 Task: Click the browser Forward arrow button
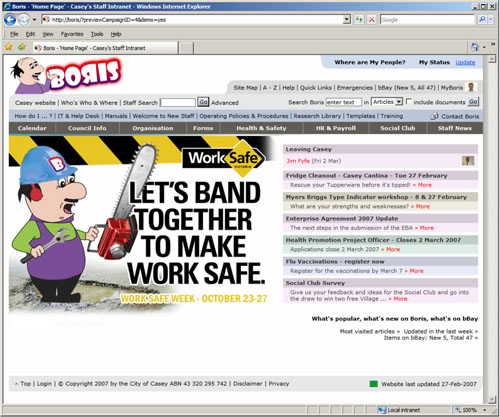[24, 20]
